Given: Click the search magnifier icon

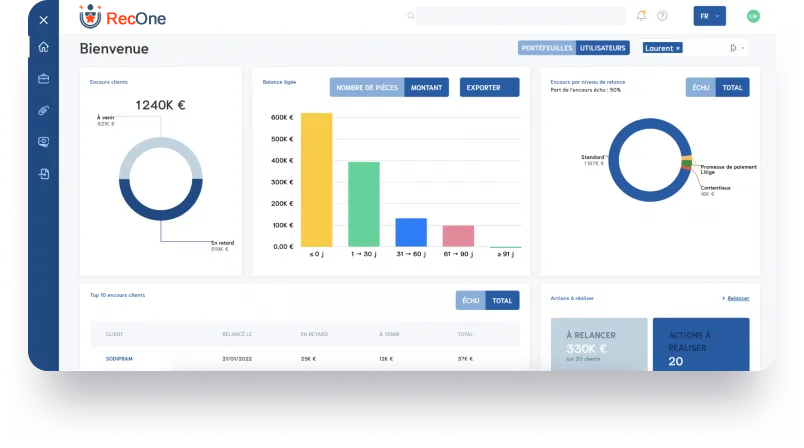Looking at the screenshot, I should [411, 16].
